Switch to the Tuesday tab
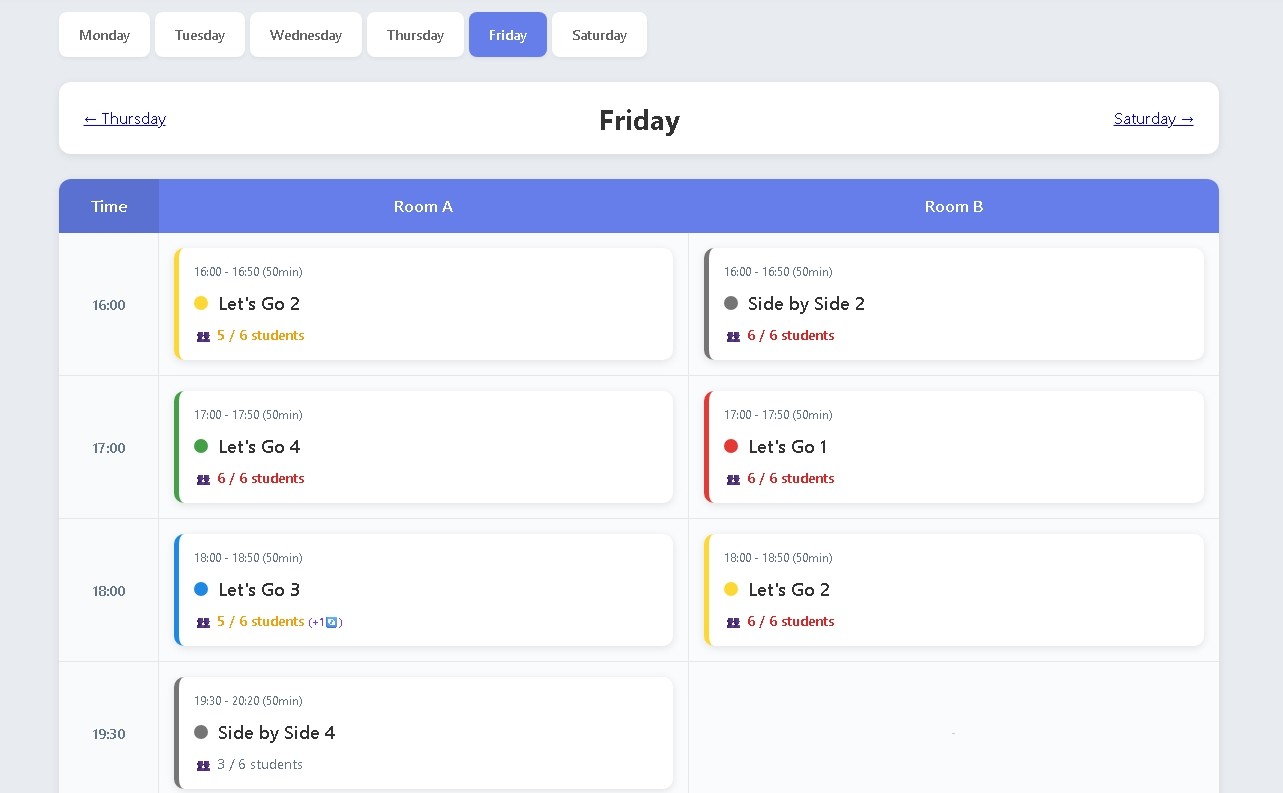The height and width of the screenshot is (793, 1283). (x=199, y=34)
